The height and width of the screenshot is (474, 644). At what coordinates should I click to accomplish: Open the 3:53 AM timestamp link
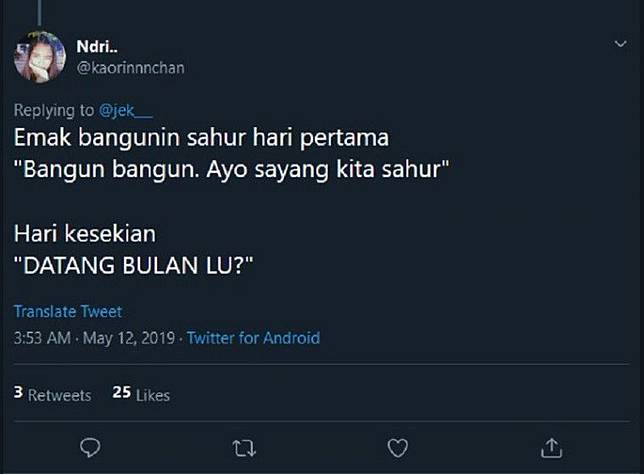pos(42,338)
